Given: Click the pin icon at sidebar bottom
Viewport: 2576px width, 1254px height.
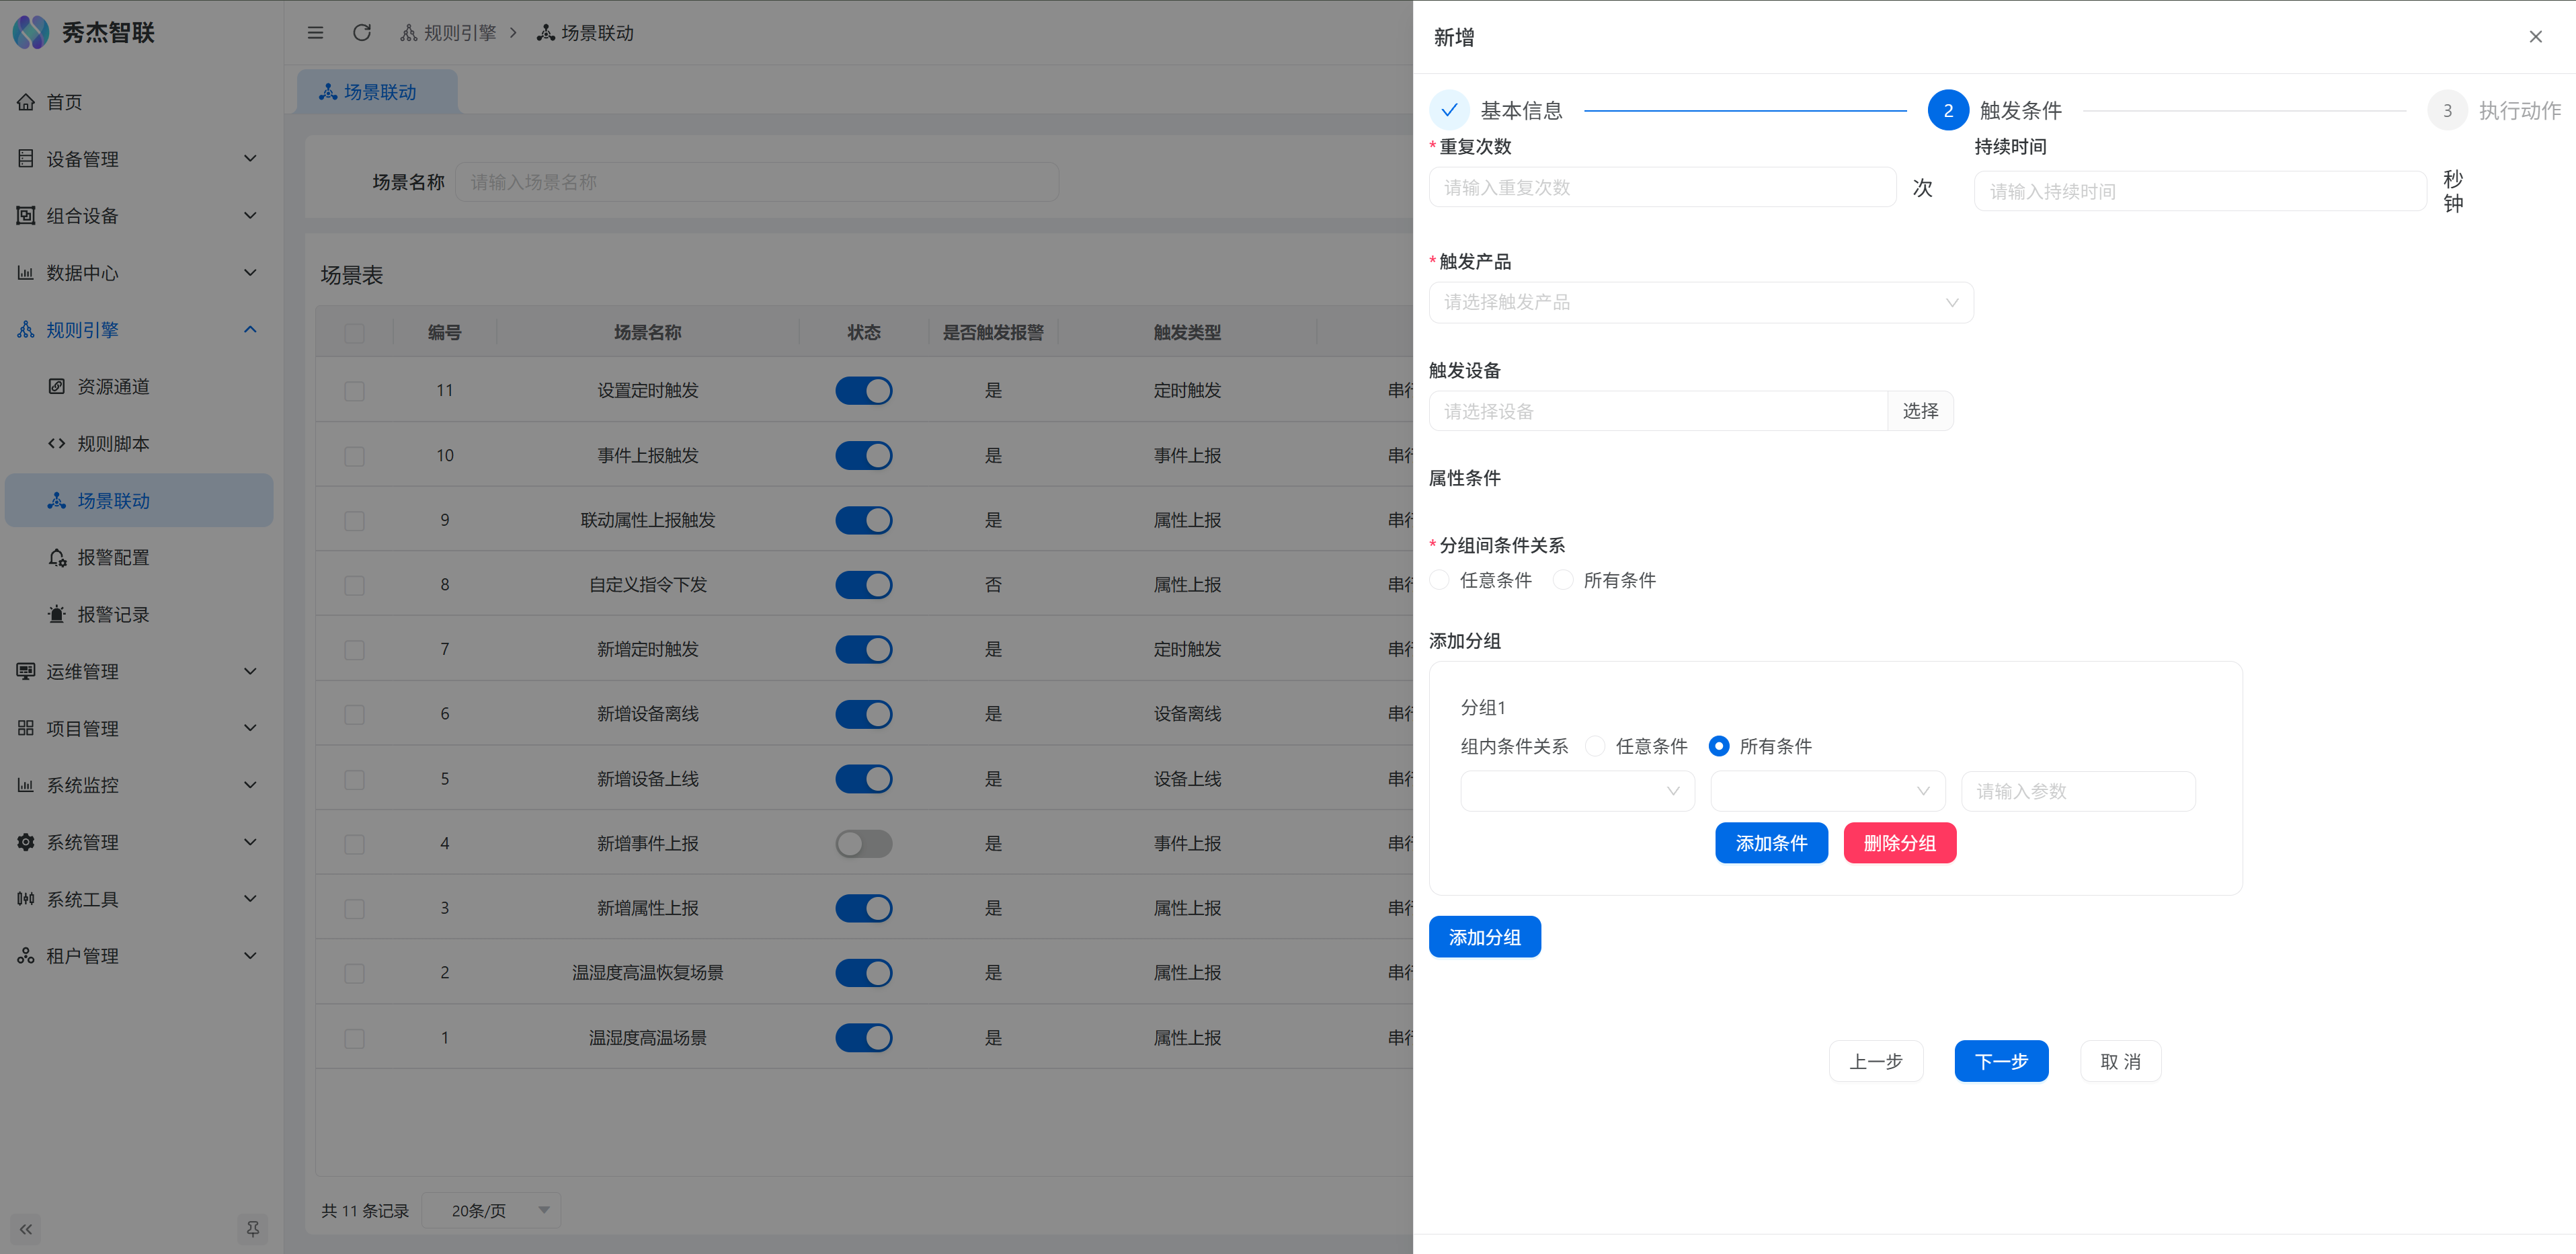Looking at the screenshot, I should click(x=252, y=1229).
